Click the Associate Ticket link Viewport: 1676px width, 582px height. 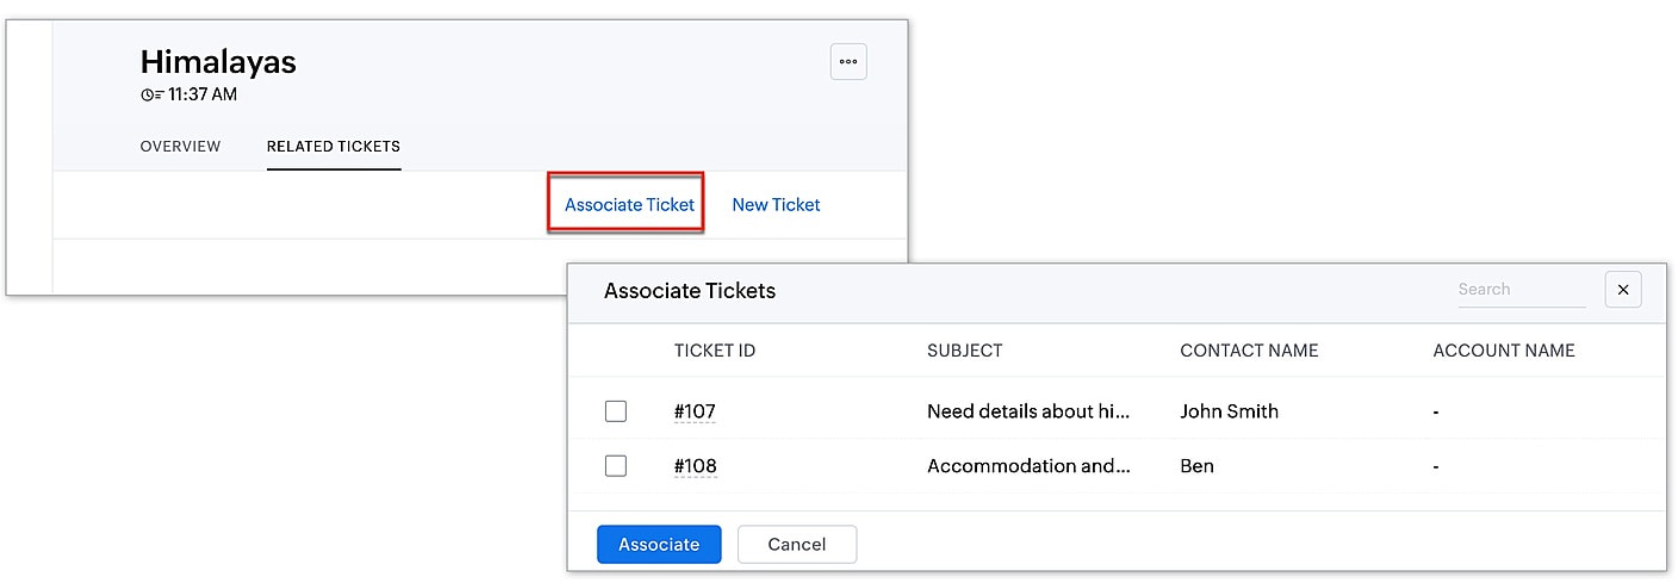(628, 205)
